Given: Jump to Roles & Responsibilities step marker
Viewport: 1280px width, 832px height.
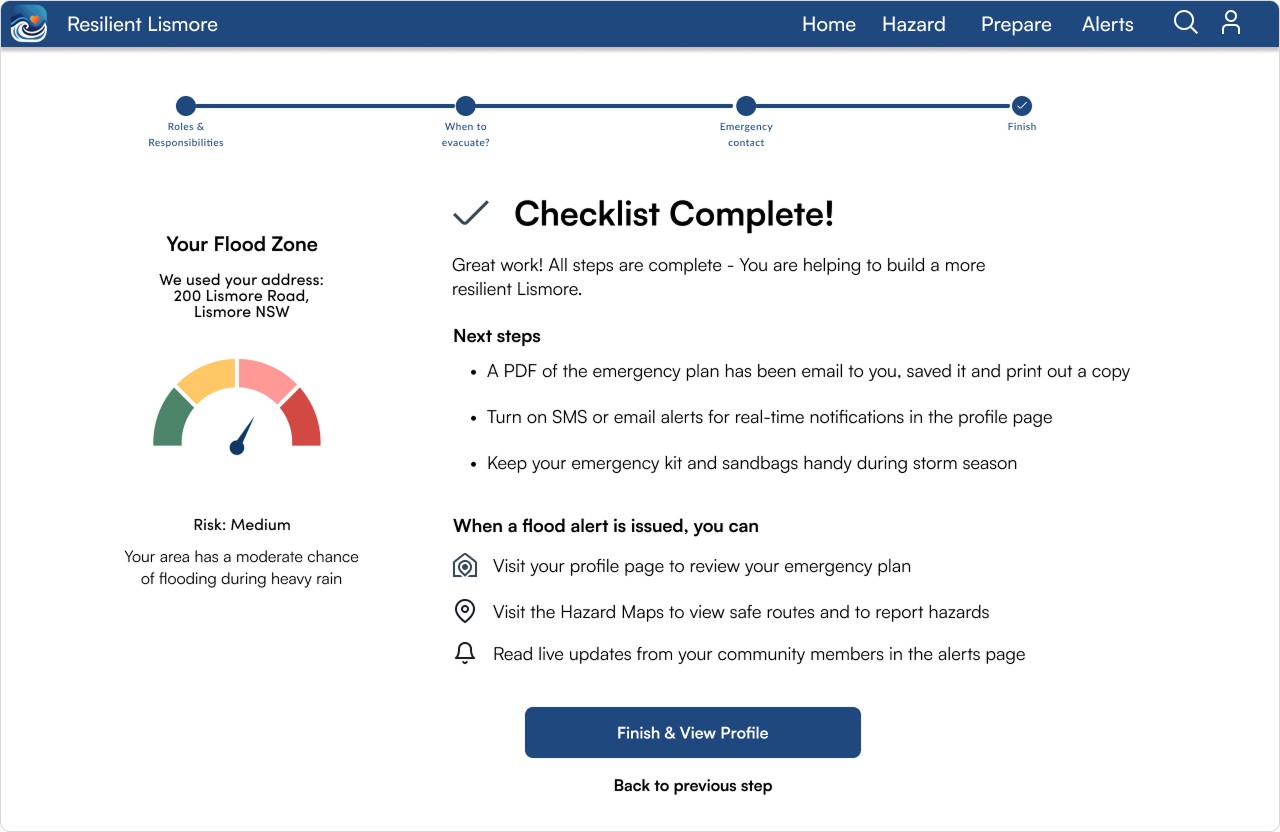Looking at the screenshot, I should click(186, 106).
